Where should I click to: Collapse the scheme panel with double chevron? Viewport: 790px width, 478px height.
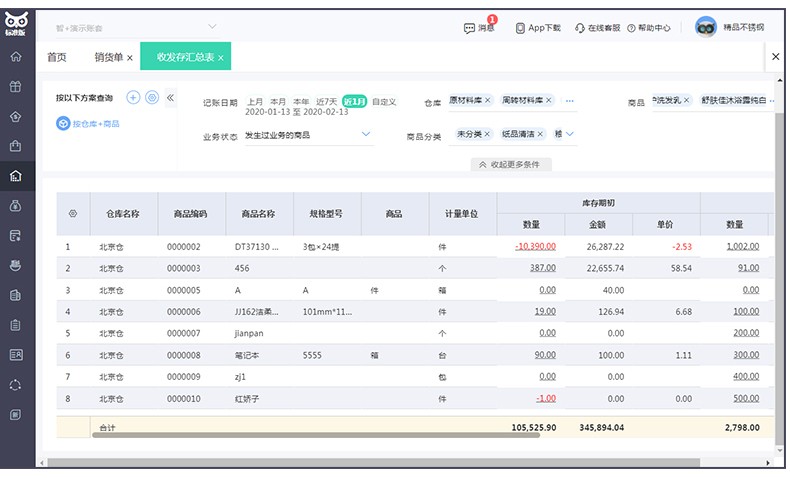[x=170, y=98]
